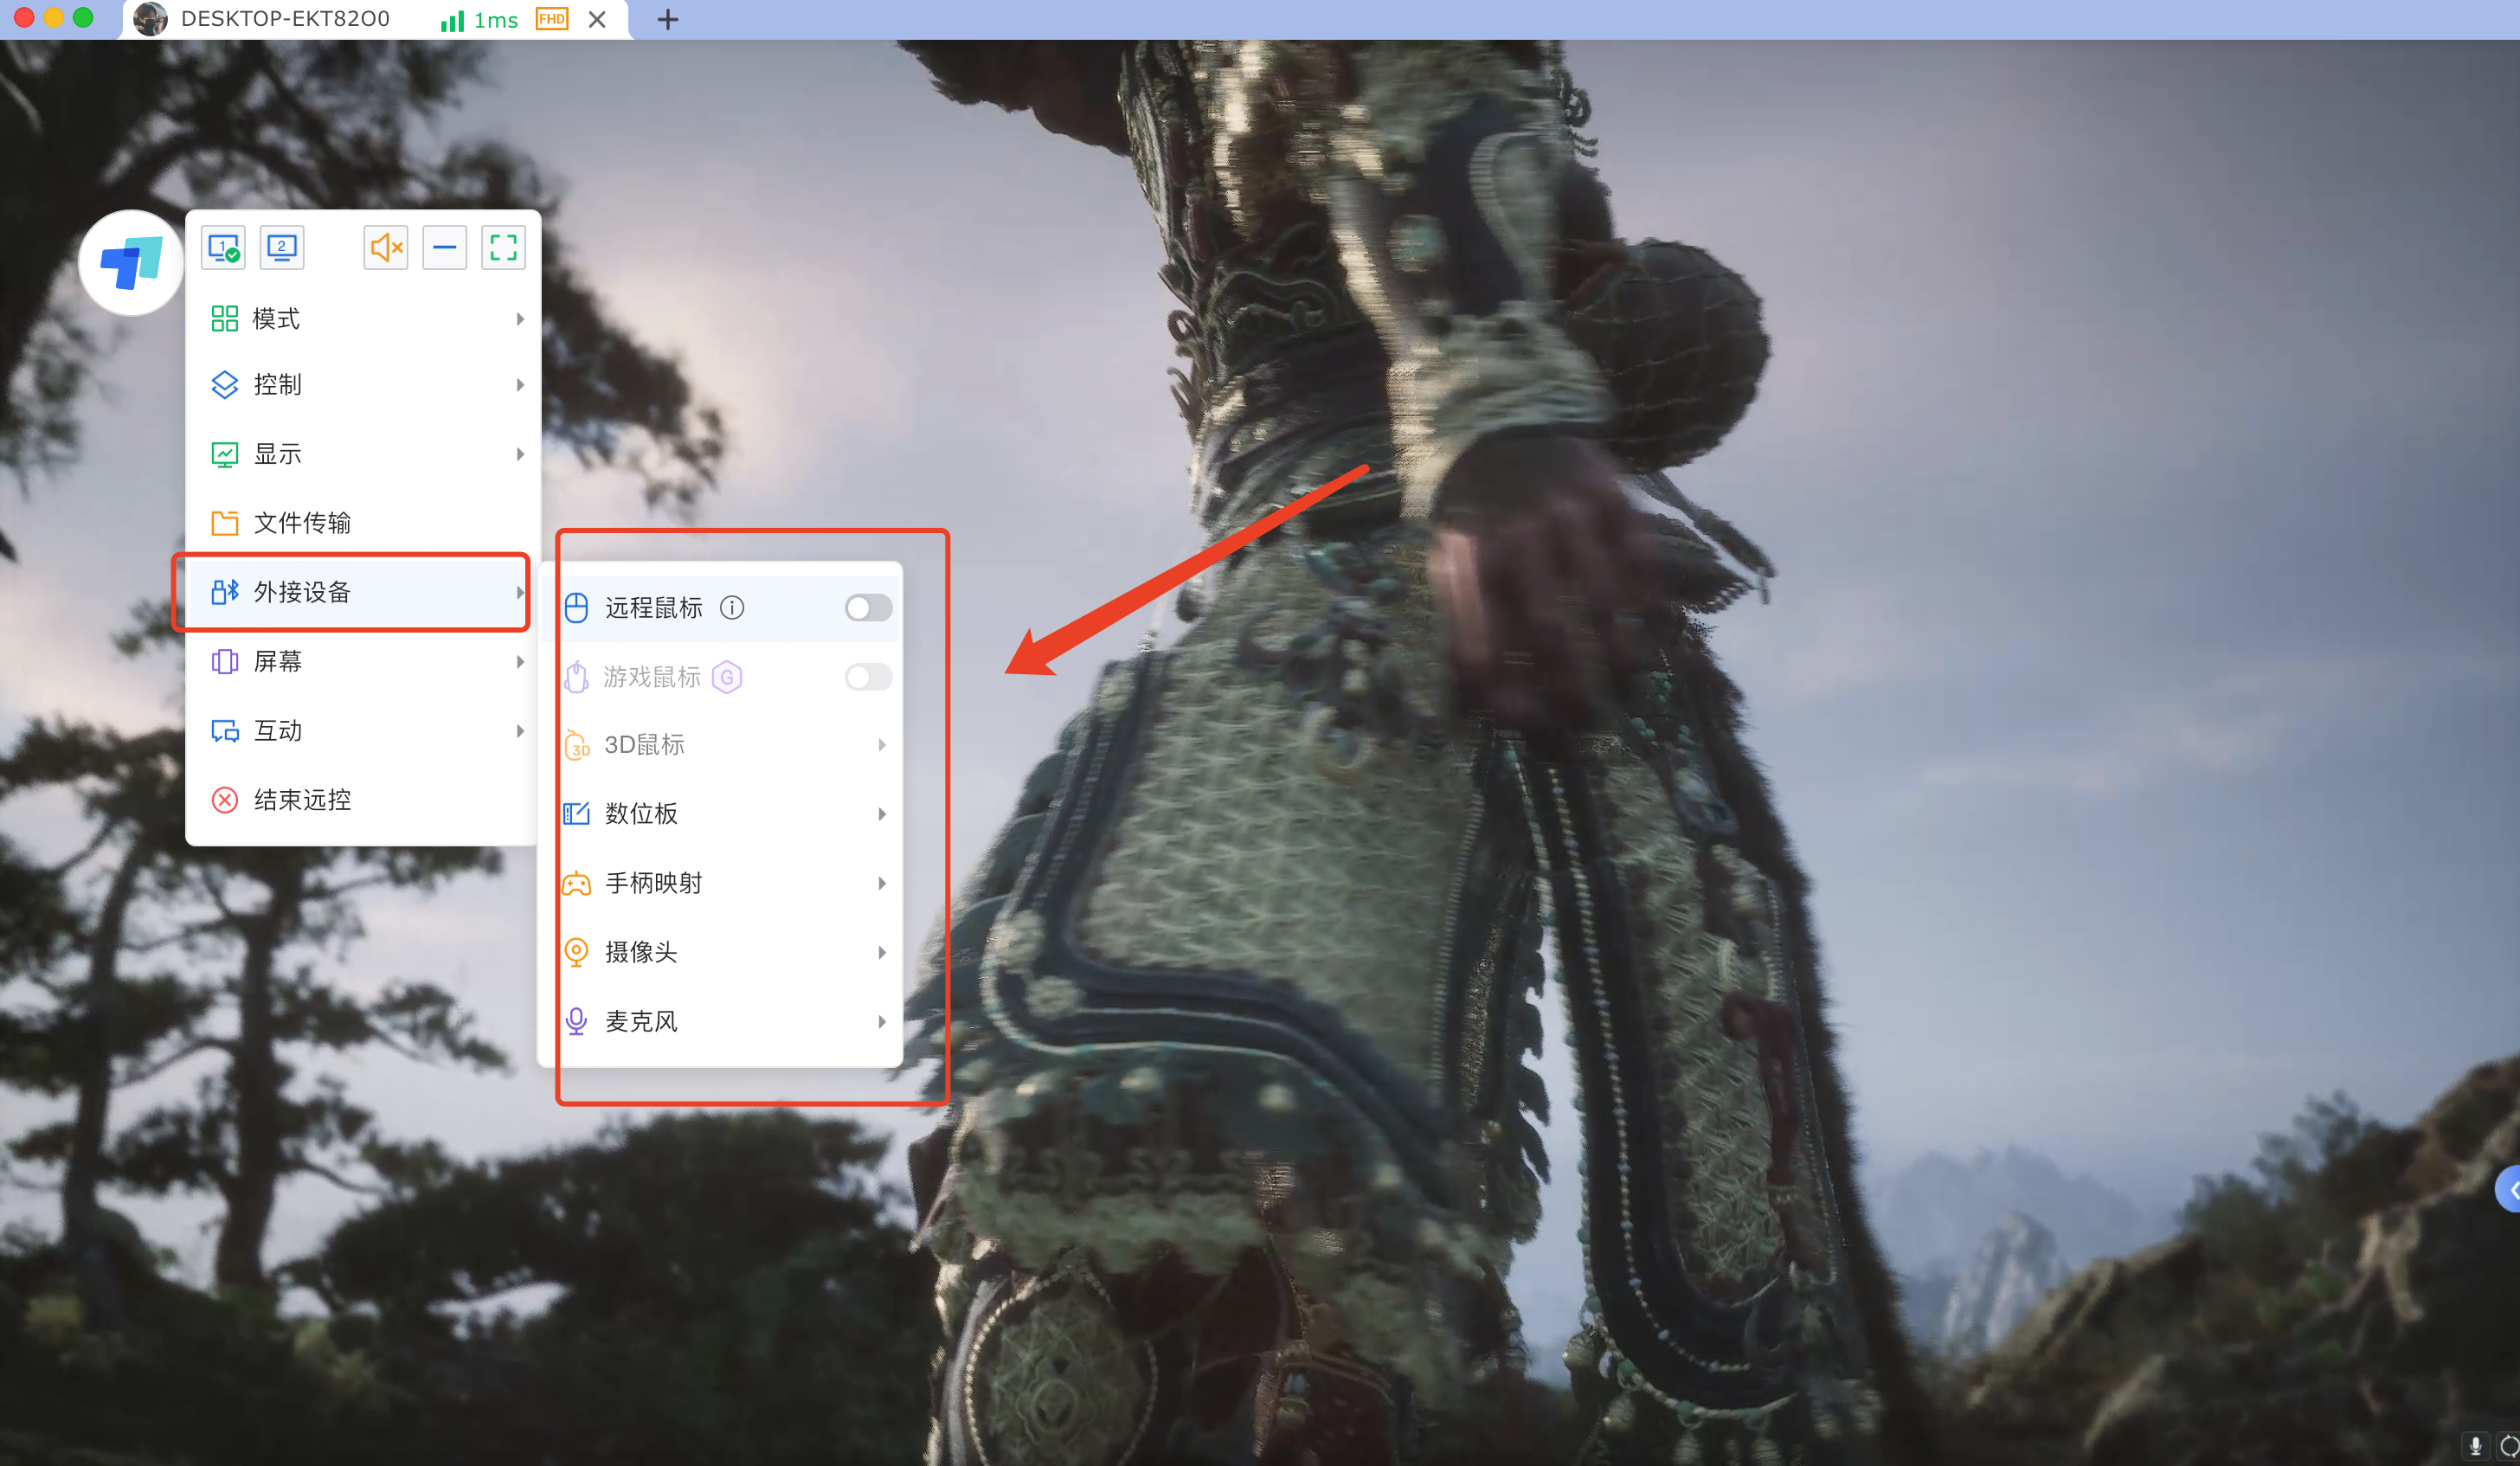Image resolution: width=2520 pixels, height=1466 pixels.
Task: Expand the 互动 submenu arrow
Action: [520, 731]
